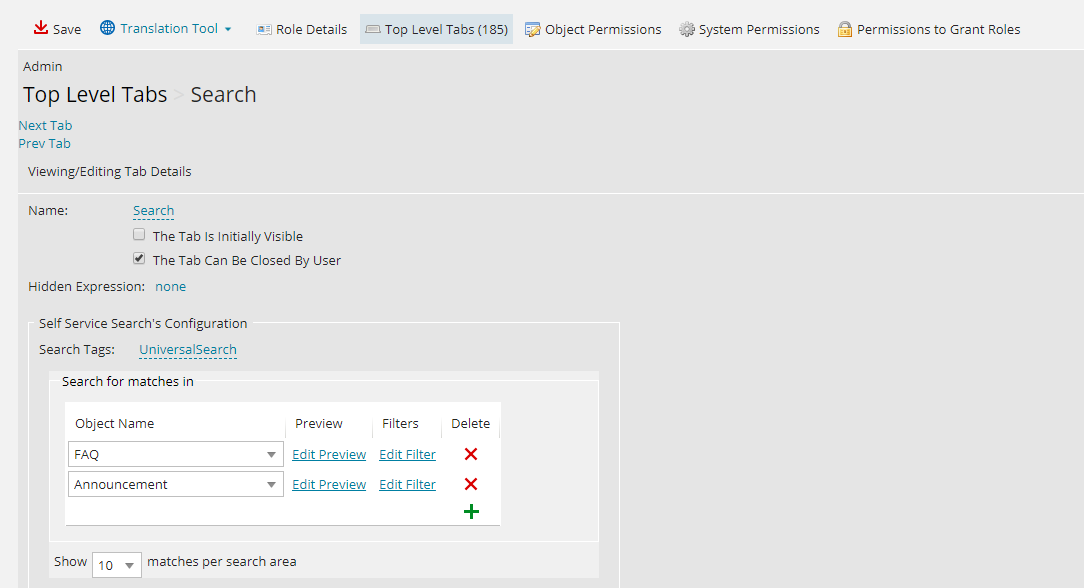1084x588 pixels.
Task: Edit the UniversalSearch search tags
Action: (x=187, y=350)
